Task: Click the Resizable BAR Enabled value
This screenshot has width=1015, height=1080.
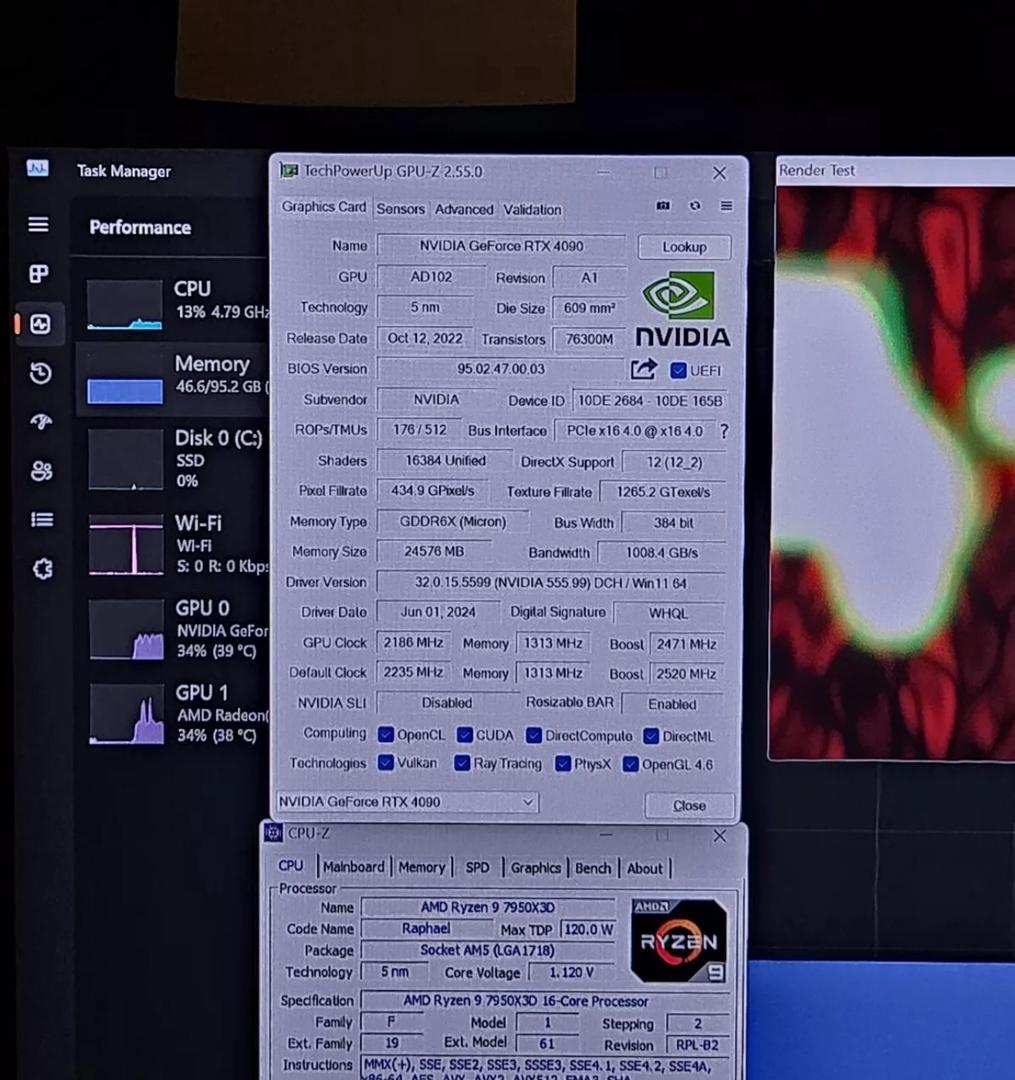Action: tap(672, 704)
